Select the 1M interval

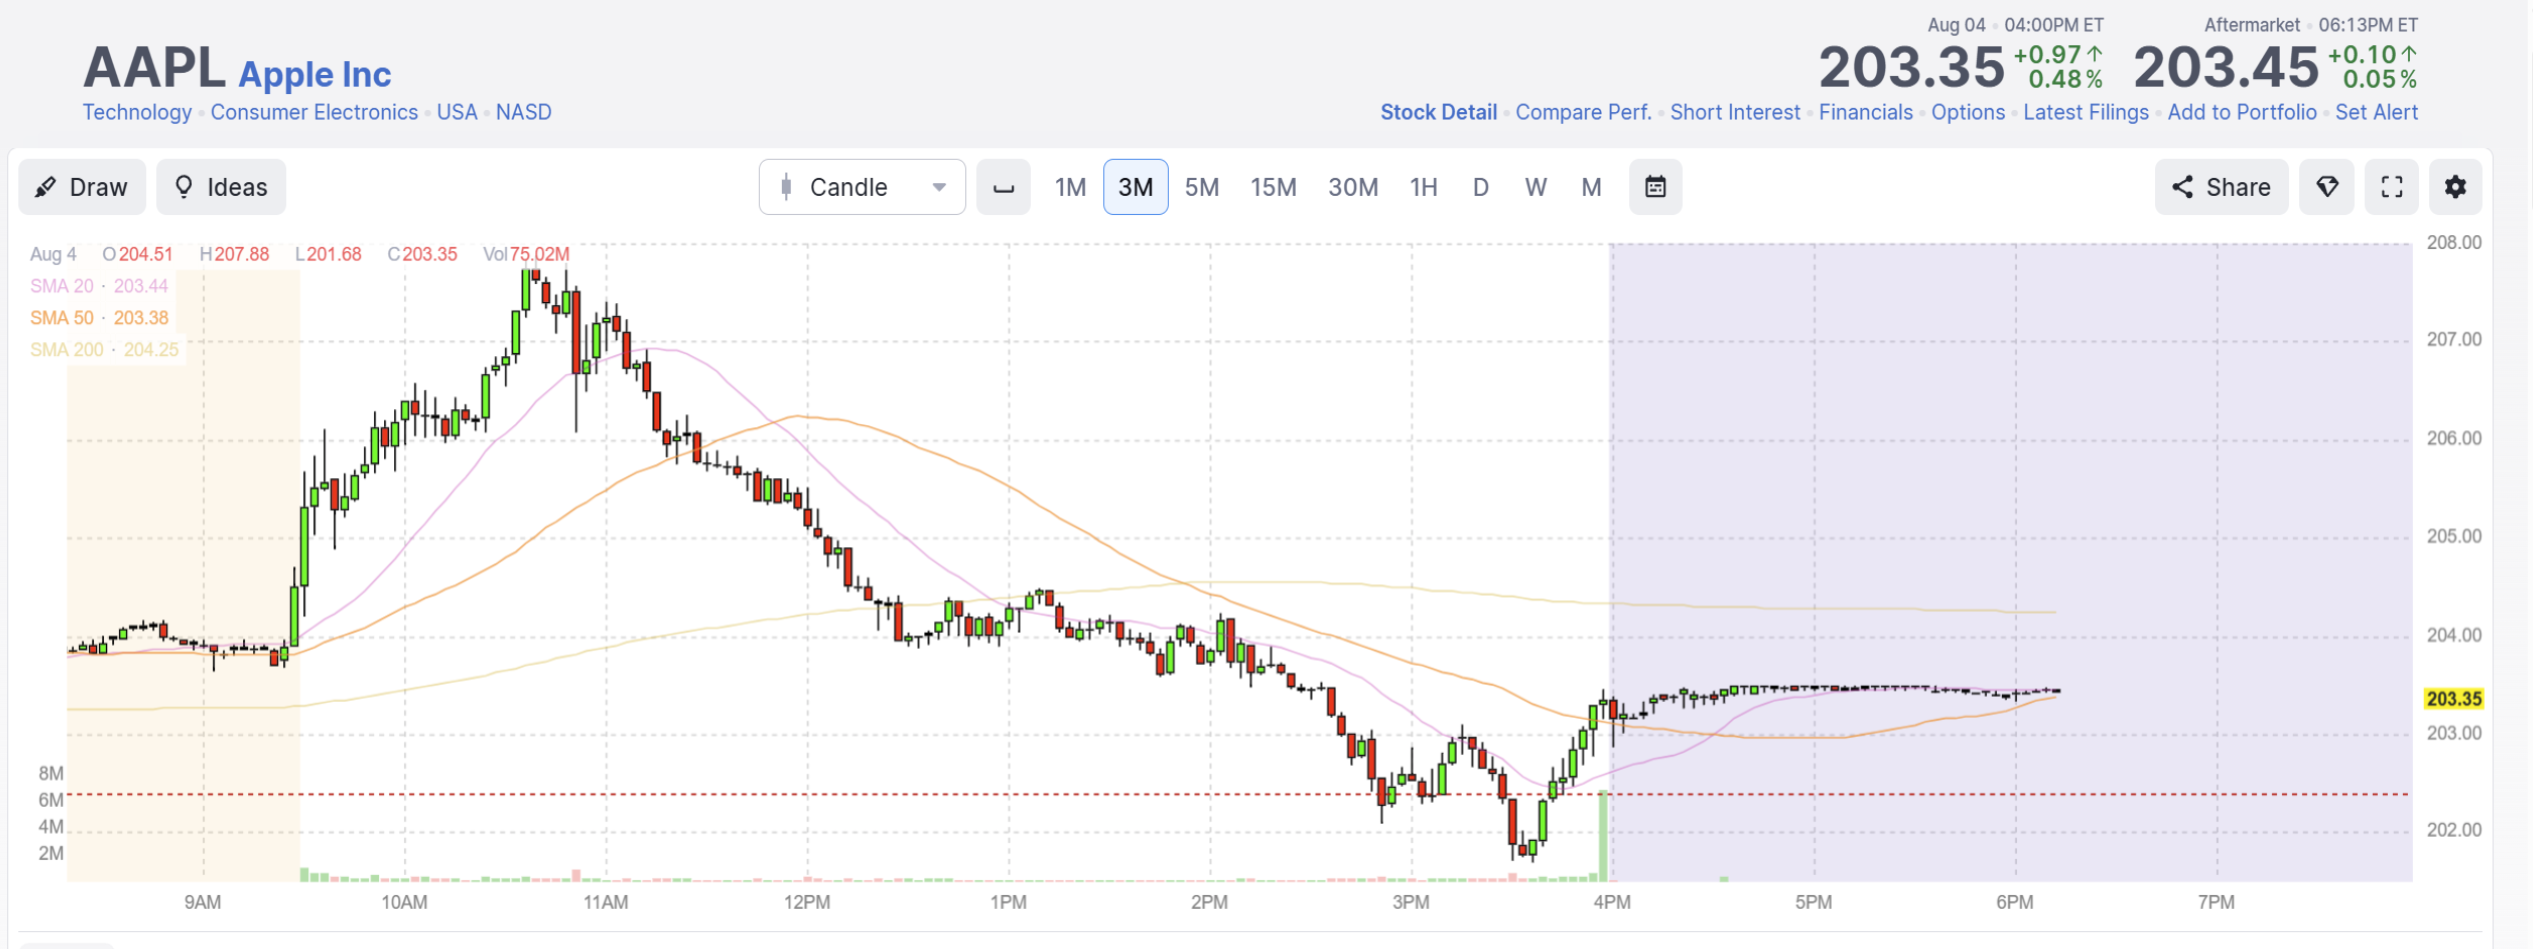tap(1070, 187)
